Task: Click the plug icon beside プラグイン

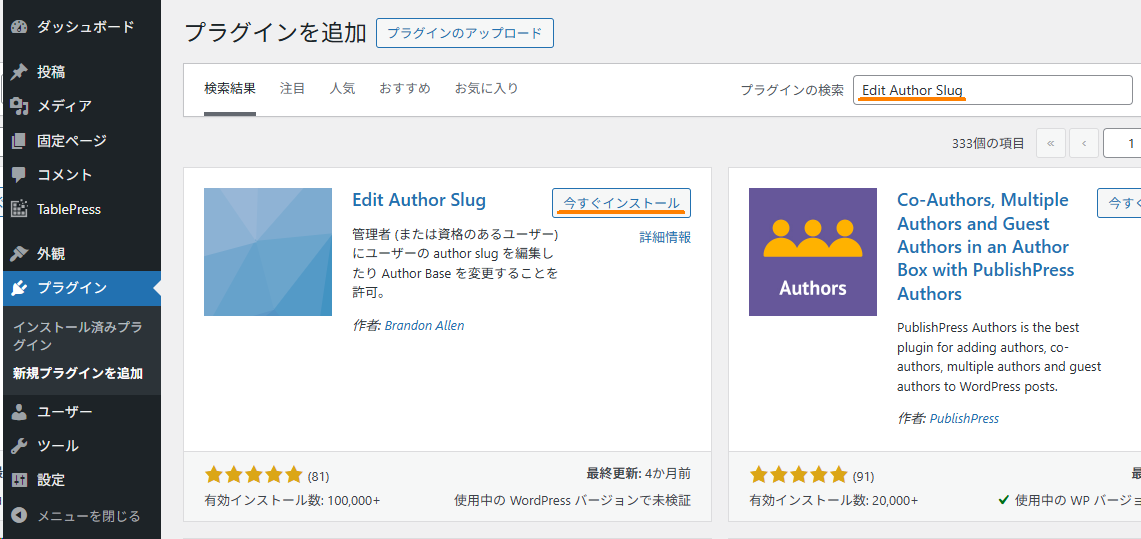Action: point(20,289)
